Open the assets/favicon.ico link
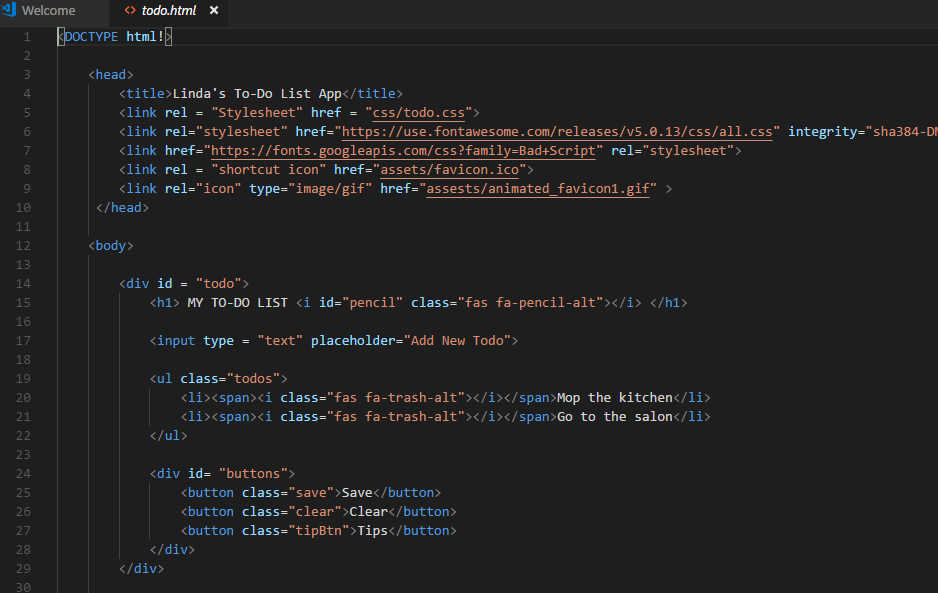Viewport: 938px width, 593px height. [x=450, y=170]
